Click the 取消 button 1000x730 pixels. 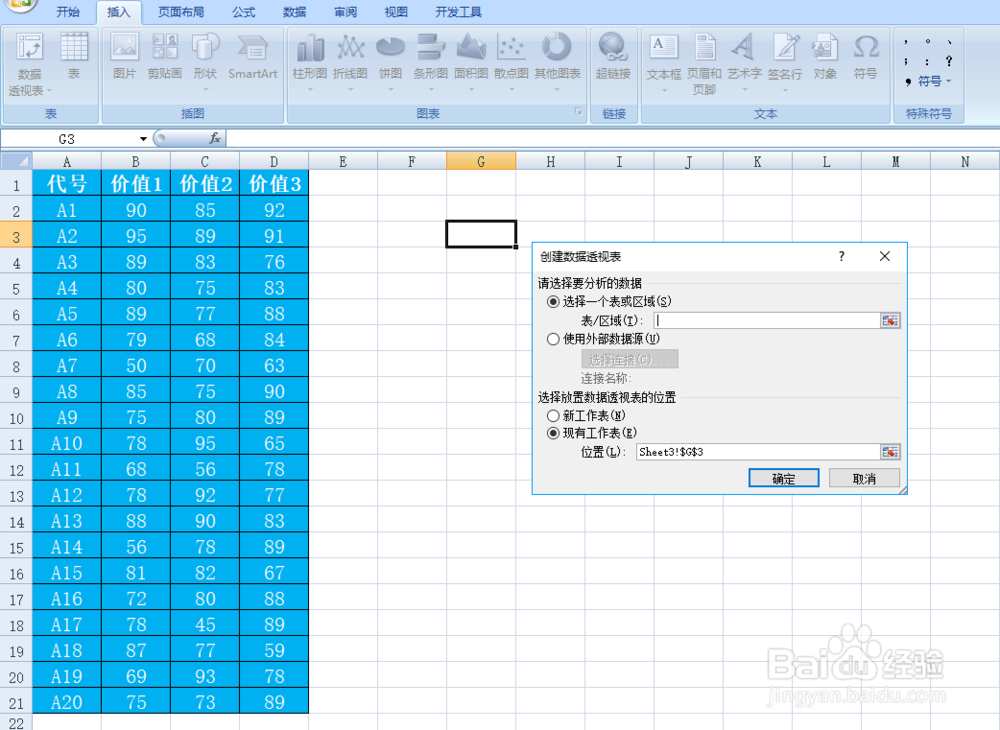click(x=864, y=478)
